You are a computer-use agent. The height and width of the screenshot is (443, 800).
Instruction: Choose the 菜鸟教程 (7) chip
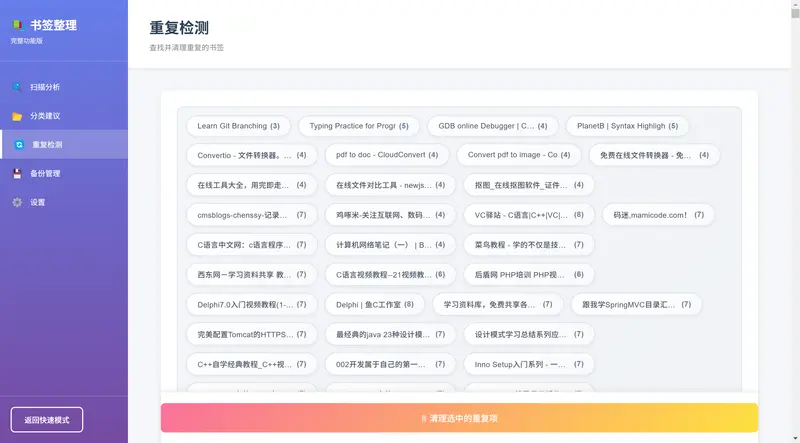pyautogui.click(x=529, y=245)
